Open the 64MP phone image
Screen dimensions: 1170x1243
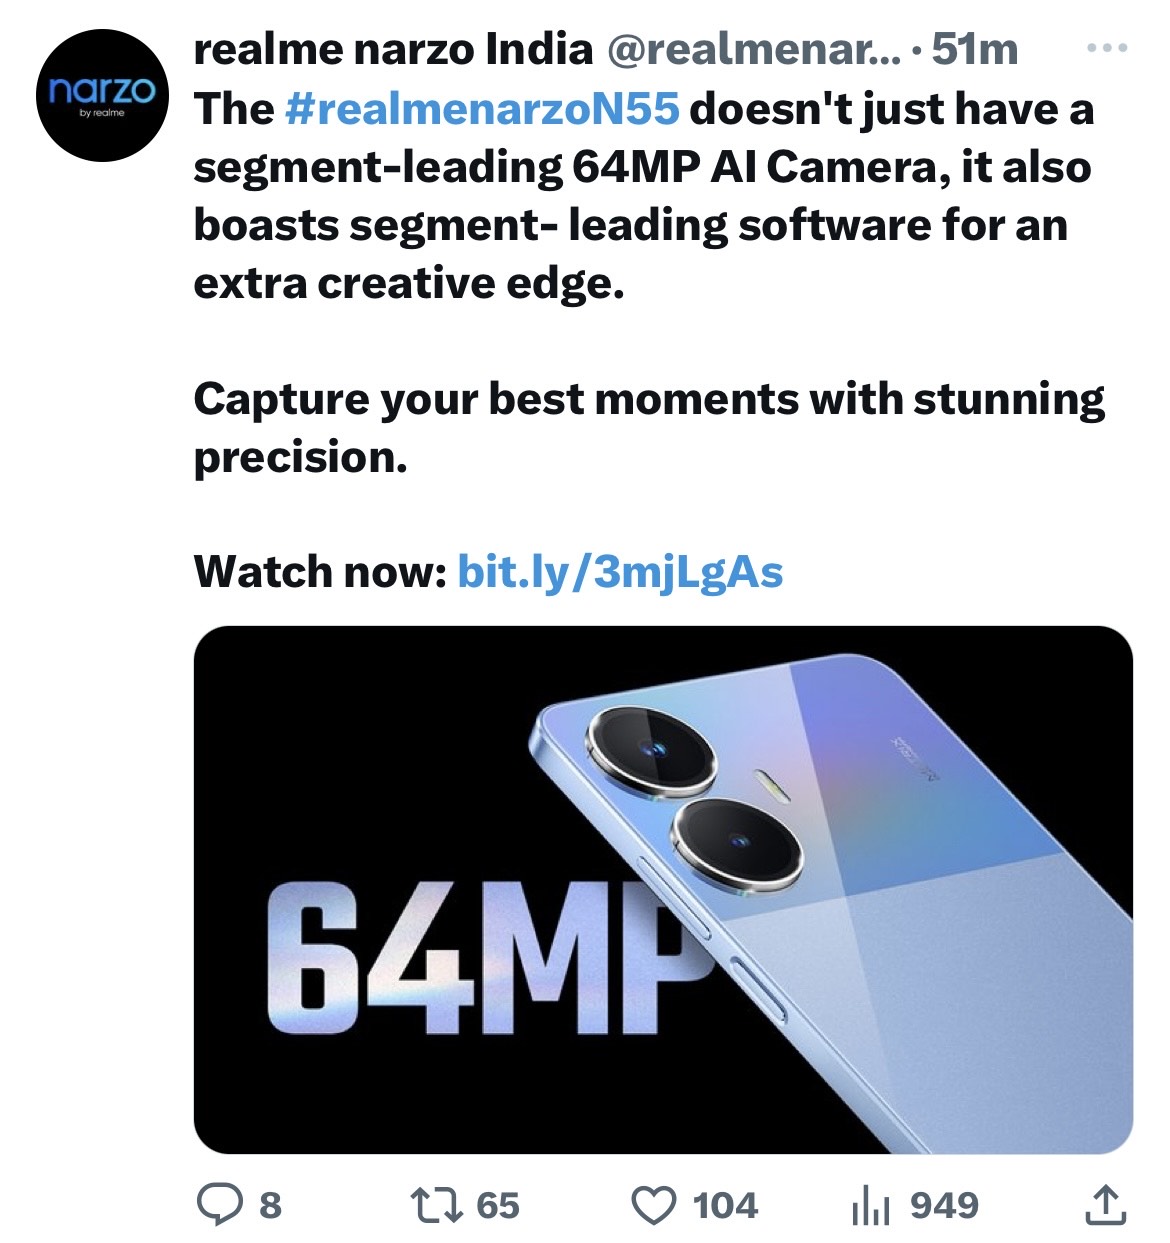coord(662,889)
